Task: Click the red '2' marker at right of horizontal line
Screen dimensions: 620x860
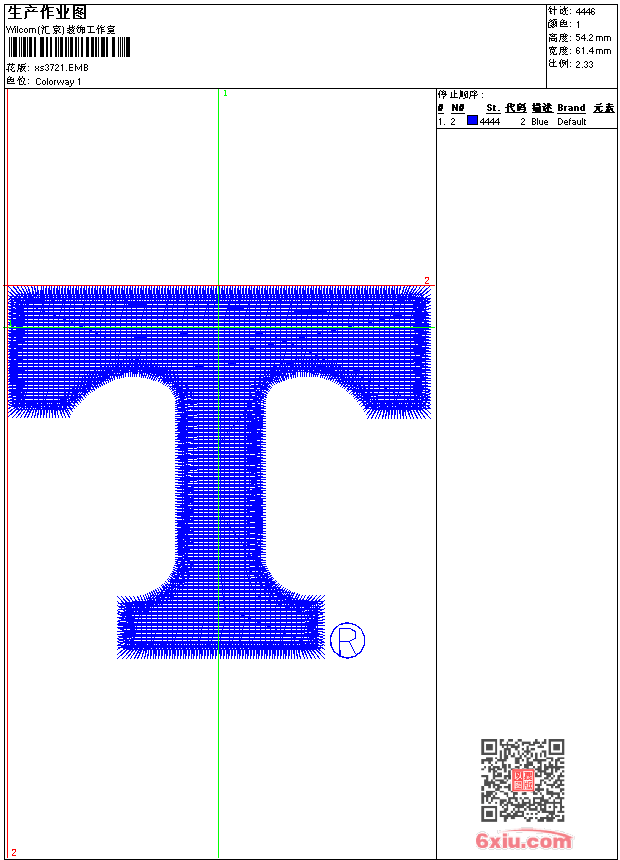Action: (x=426, y=280)
